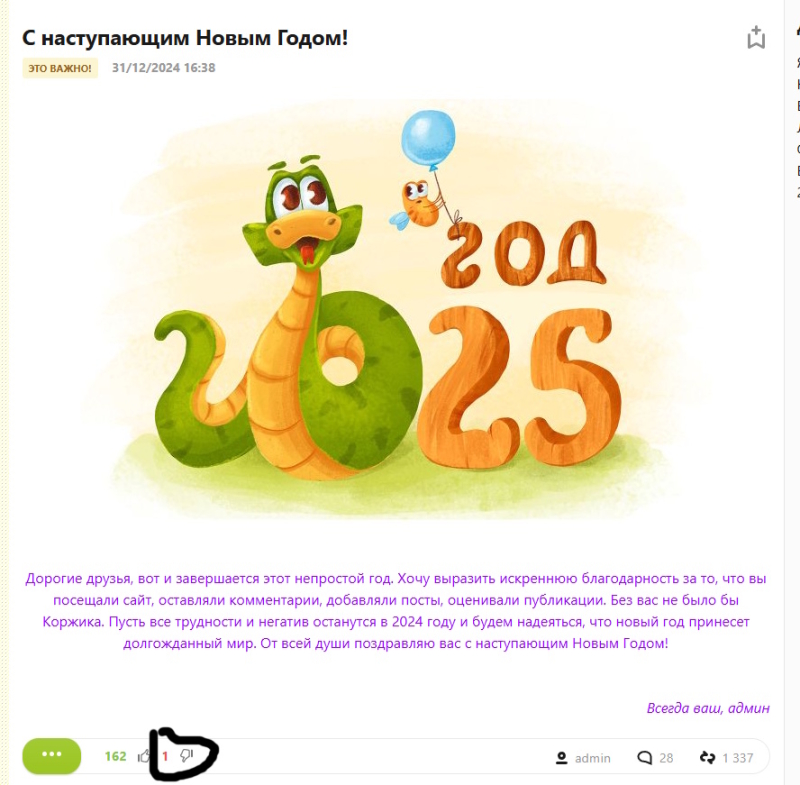Open comments via the speech bubble icon
This screenshot has width=800, height=785.
(x=644, y=758)
